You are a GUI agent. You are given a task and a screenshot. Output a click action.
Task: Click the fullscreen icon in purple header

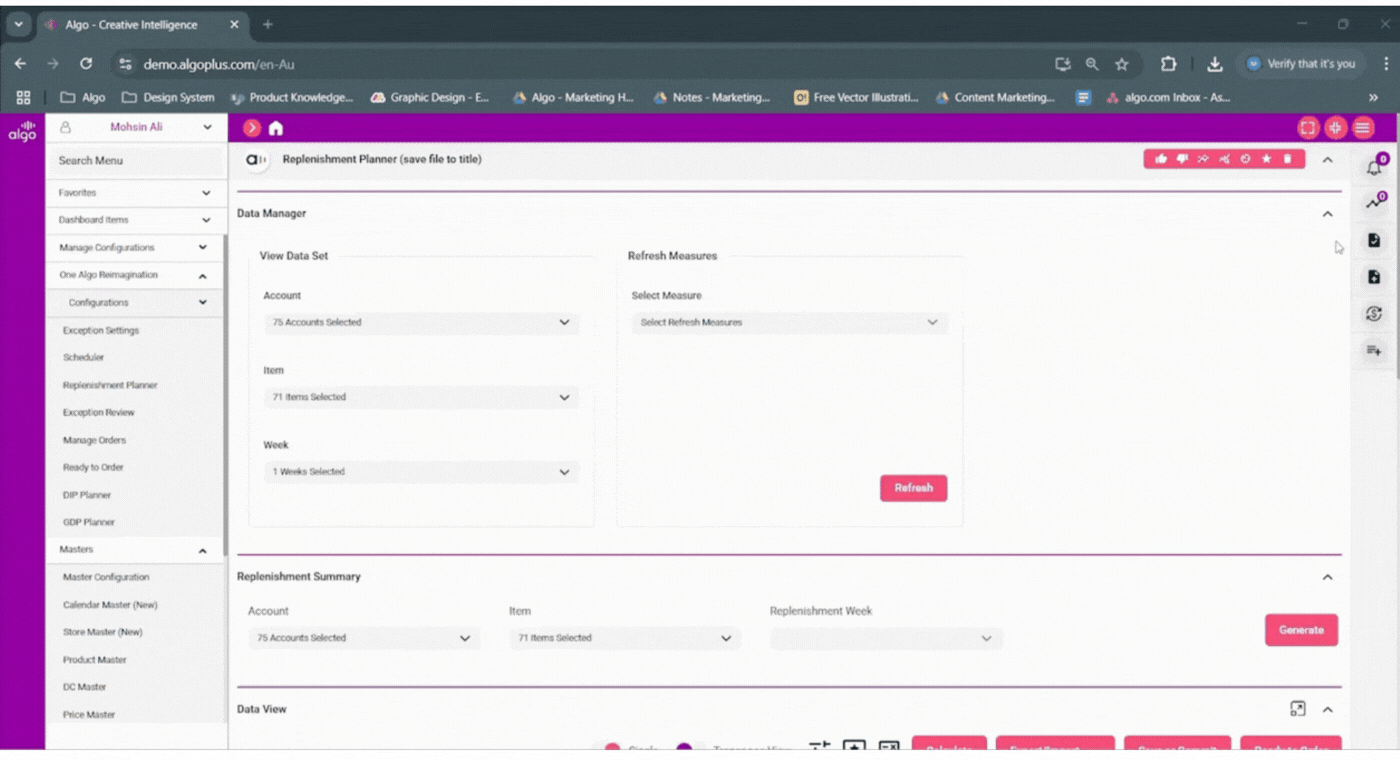pyautogui.click(x=1307, y=128)
